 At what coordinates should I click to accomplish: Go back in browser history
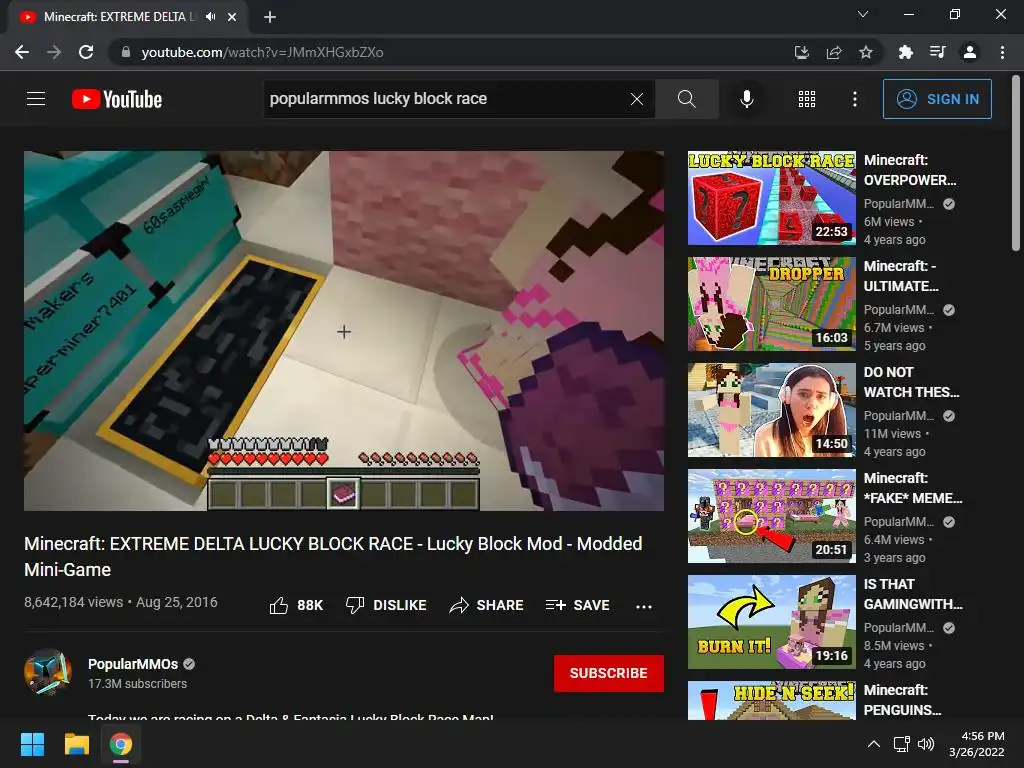(22, 52)
